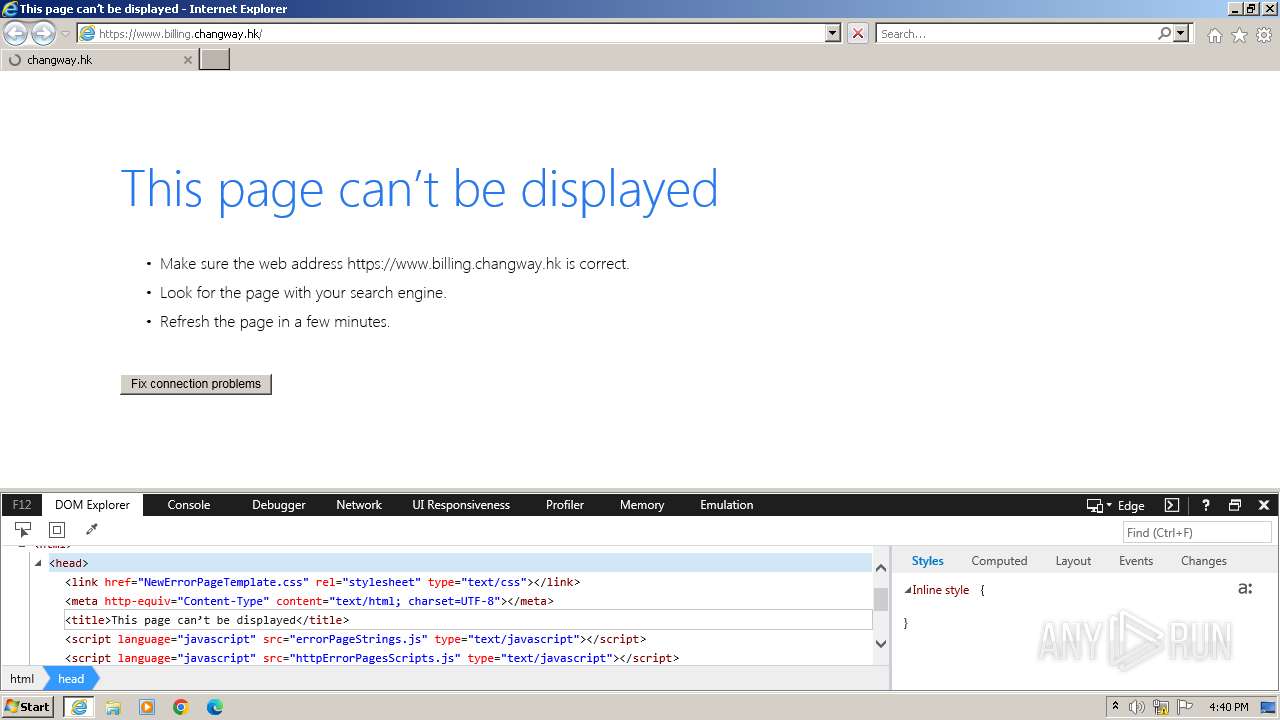The image size is (1280, 720).
Task: Click the address bar showing billing.changway.hk
Action: tap(451, 33)
